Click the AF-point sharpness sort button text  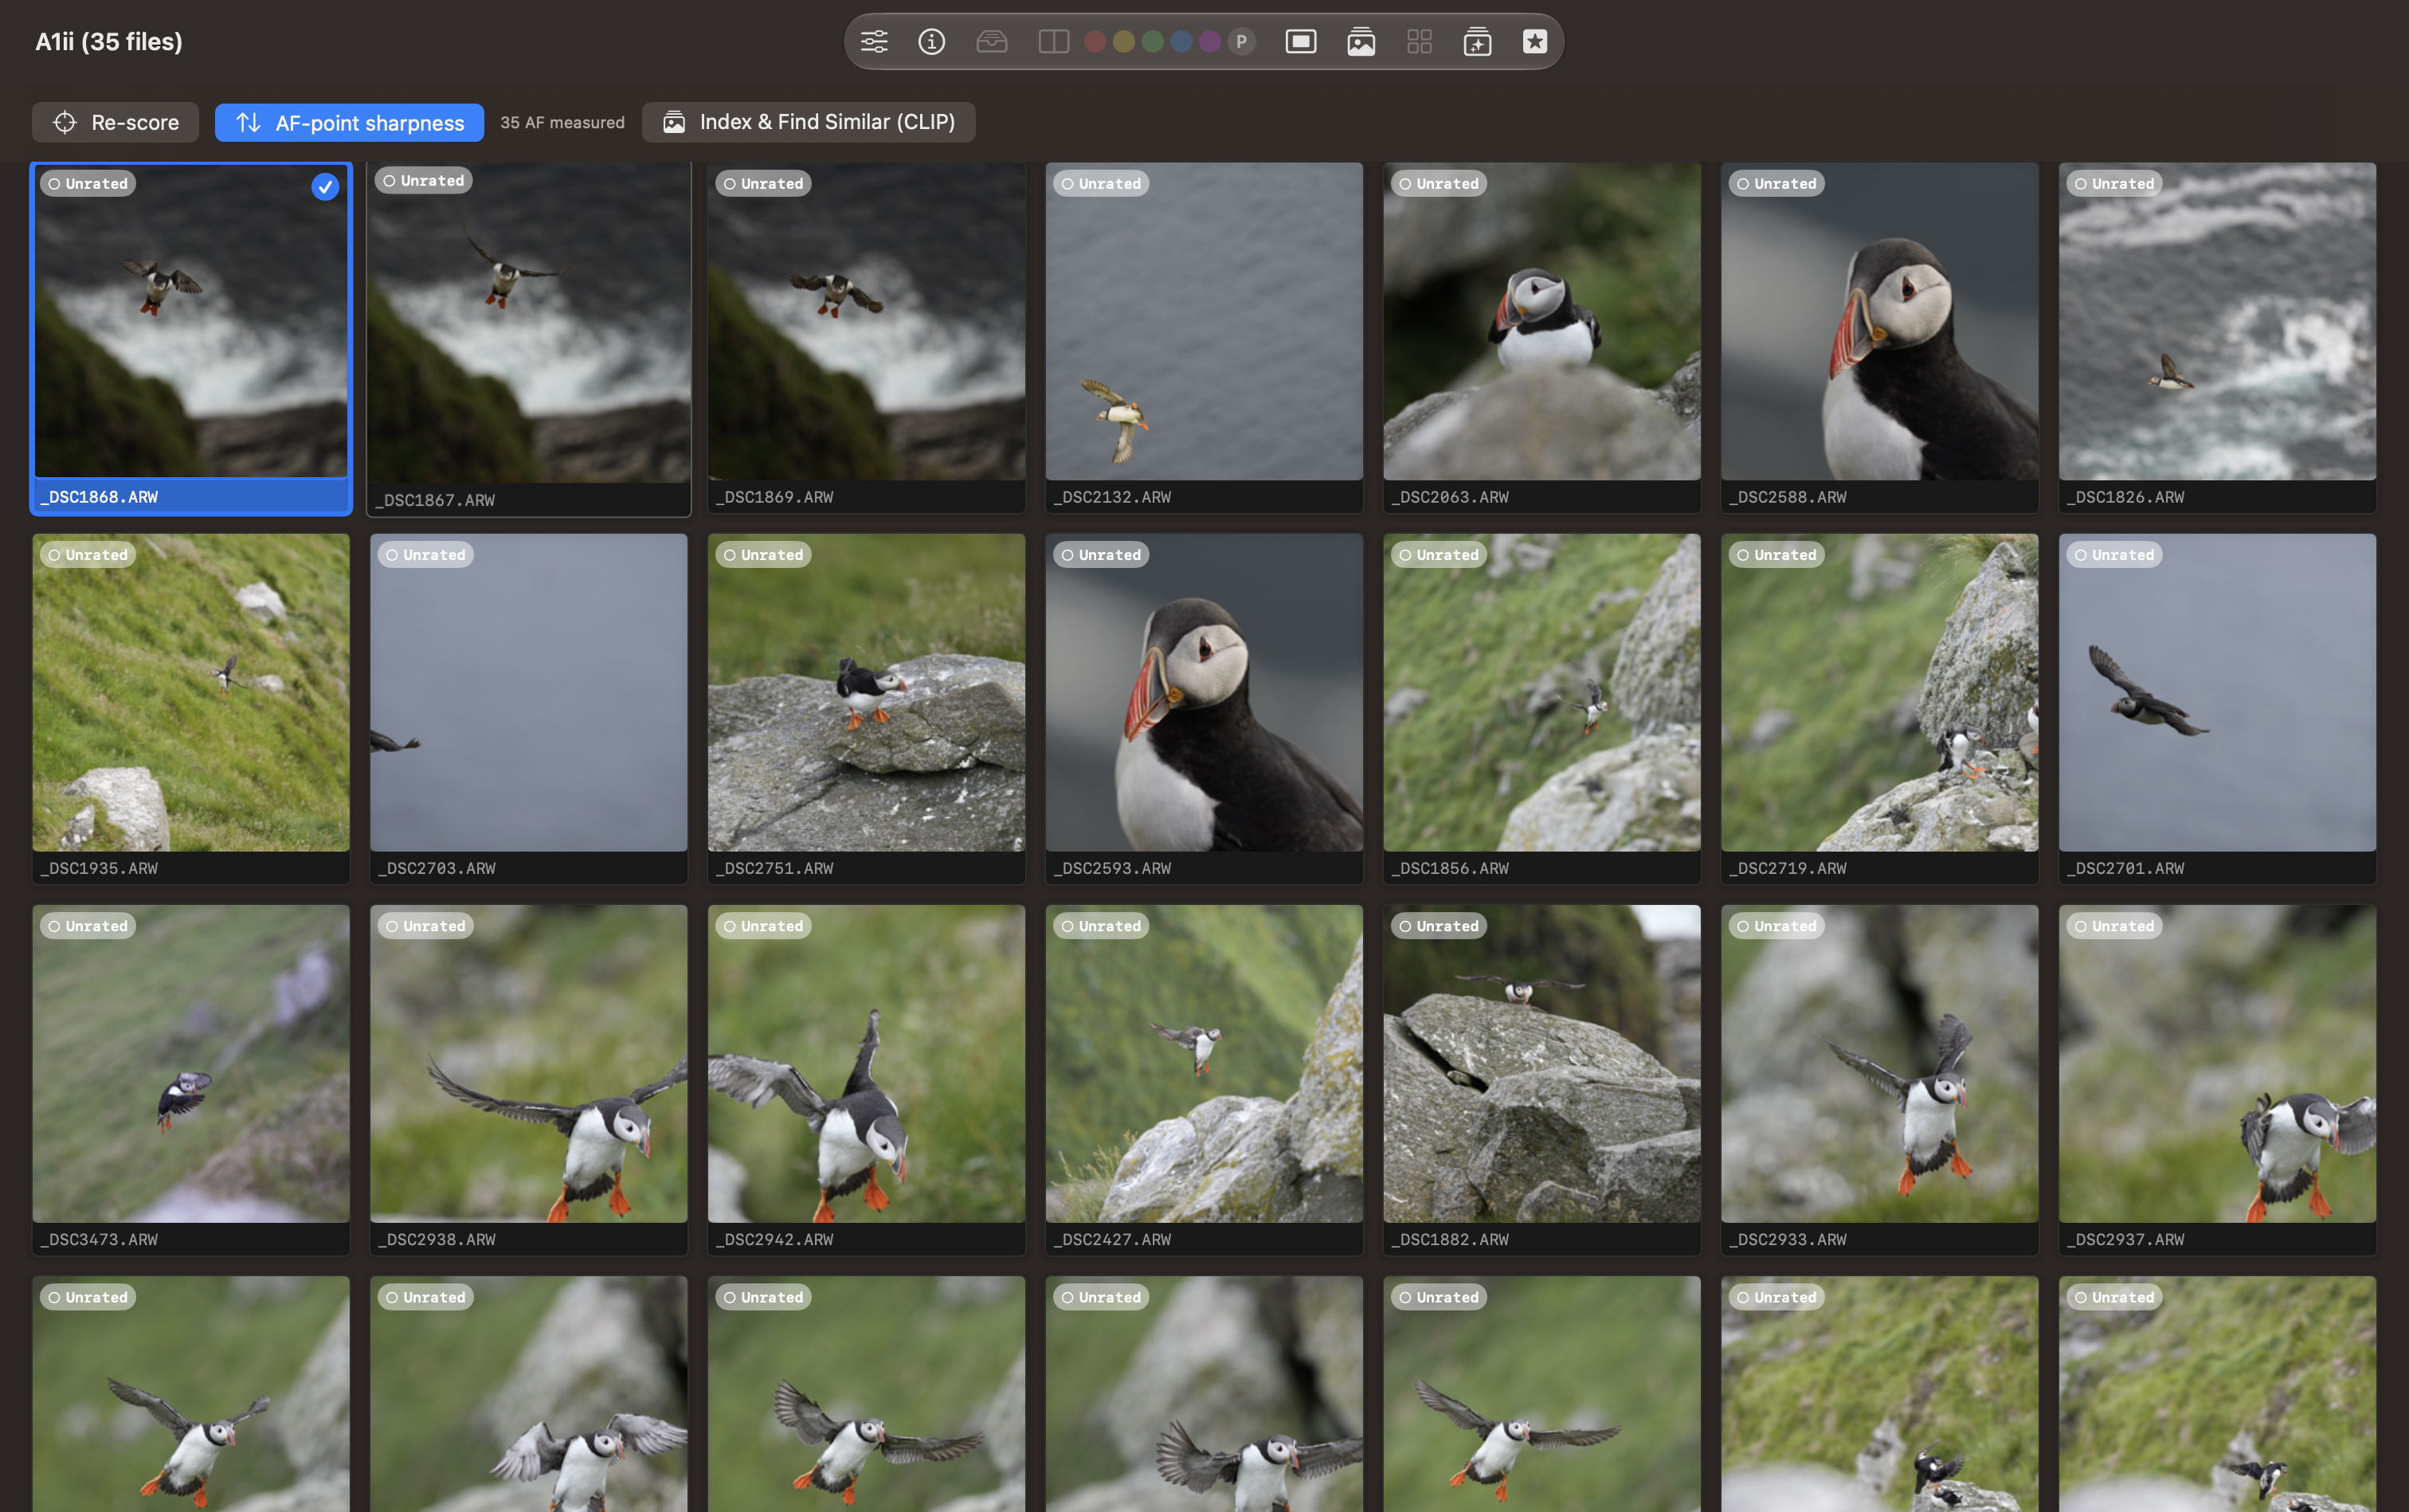pos(370,123)
